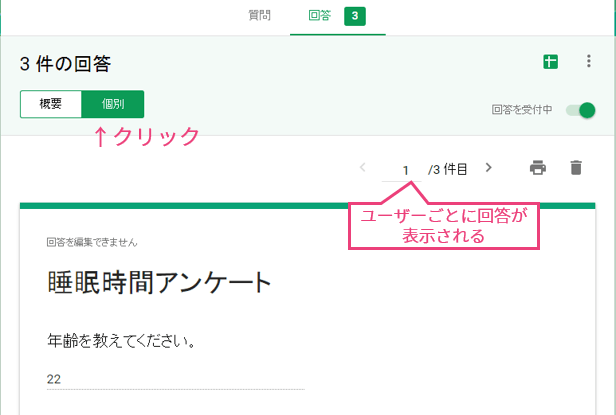Focus the response number field

[406, 169]
